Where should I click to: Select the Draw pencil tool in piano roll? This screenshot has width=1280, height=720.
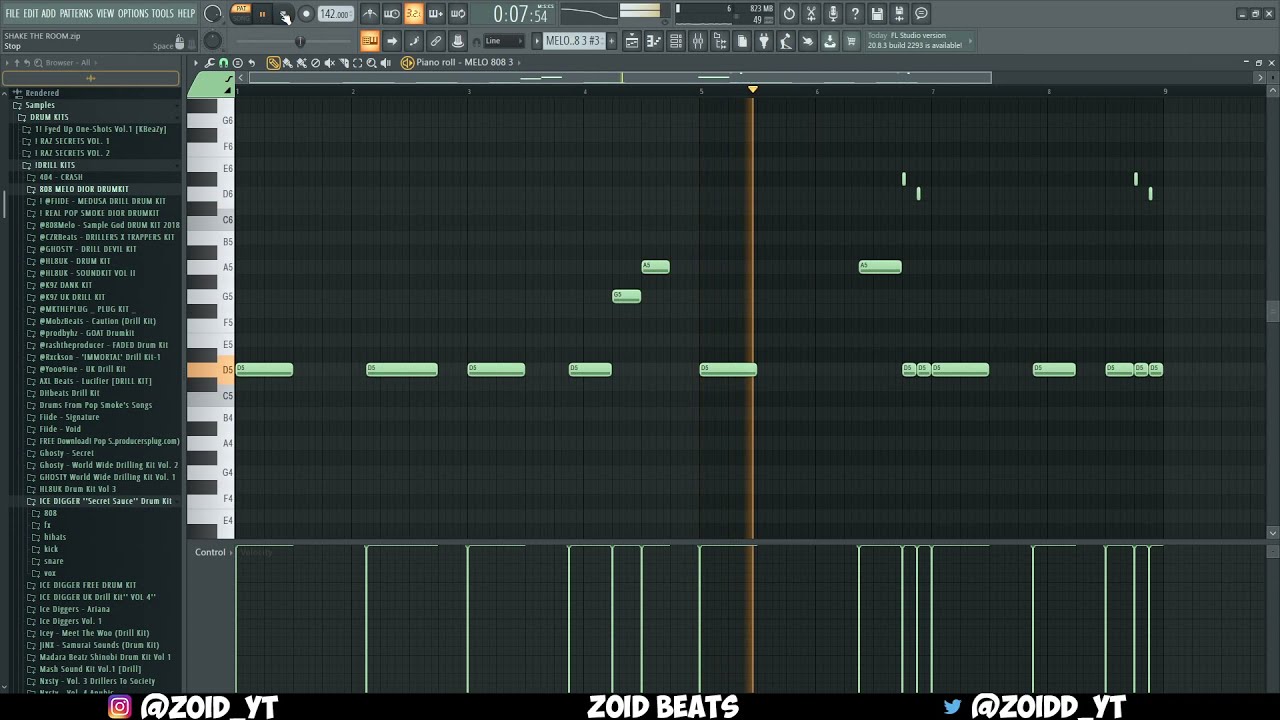[273, 63]
